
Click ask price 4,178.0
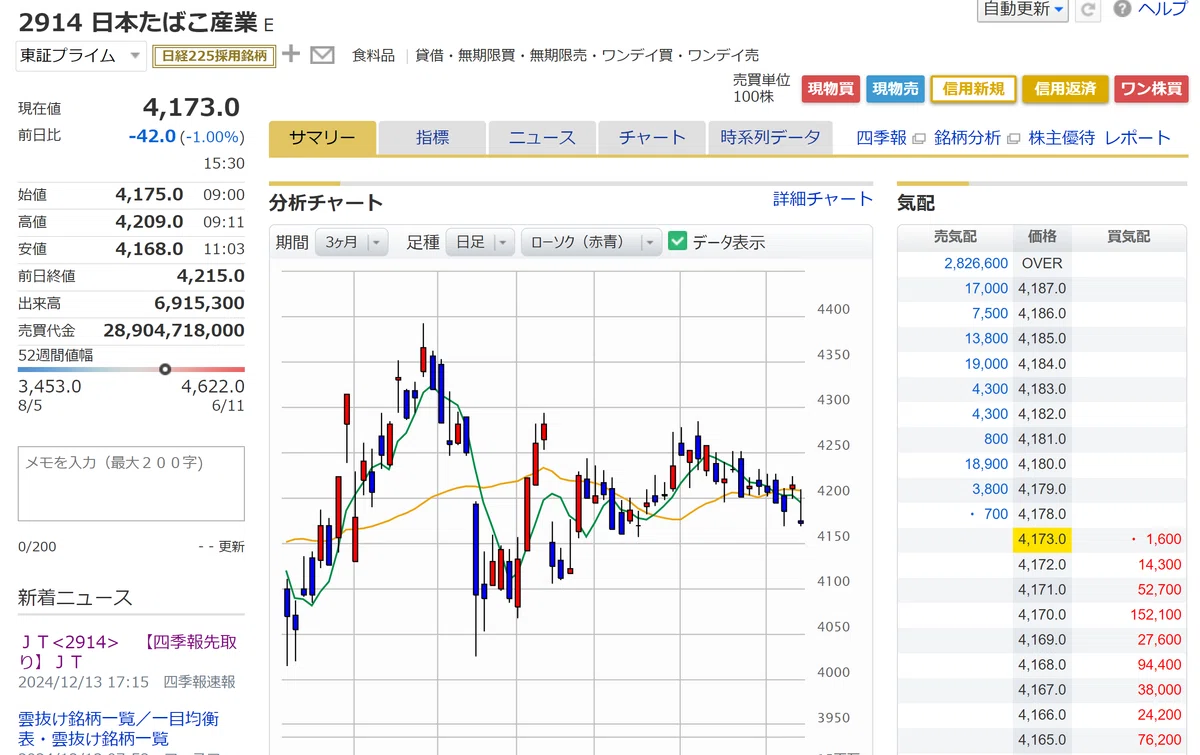(1042, 514)
